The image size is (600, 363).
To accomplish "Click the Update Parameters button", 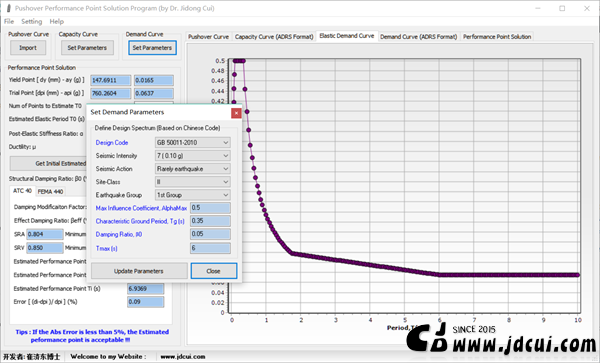I will click(139, 271).
